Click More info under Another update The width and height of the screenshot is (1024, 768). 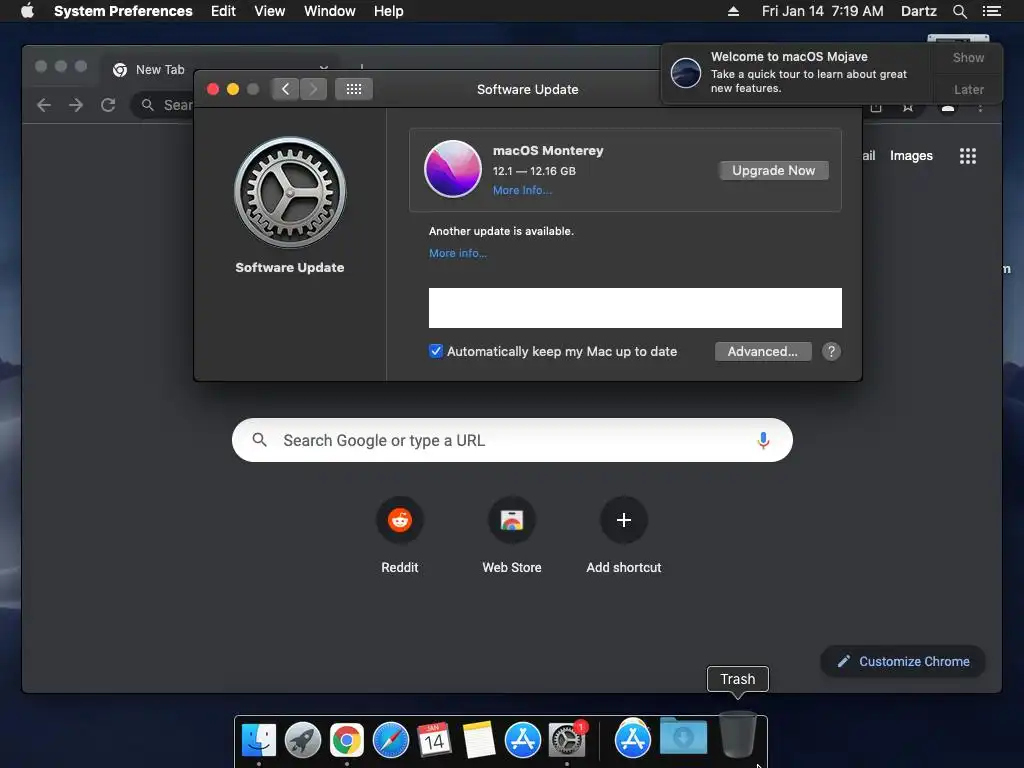[x=458, y=253]
